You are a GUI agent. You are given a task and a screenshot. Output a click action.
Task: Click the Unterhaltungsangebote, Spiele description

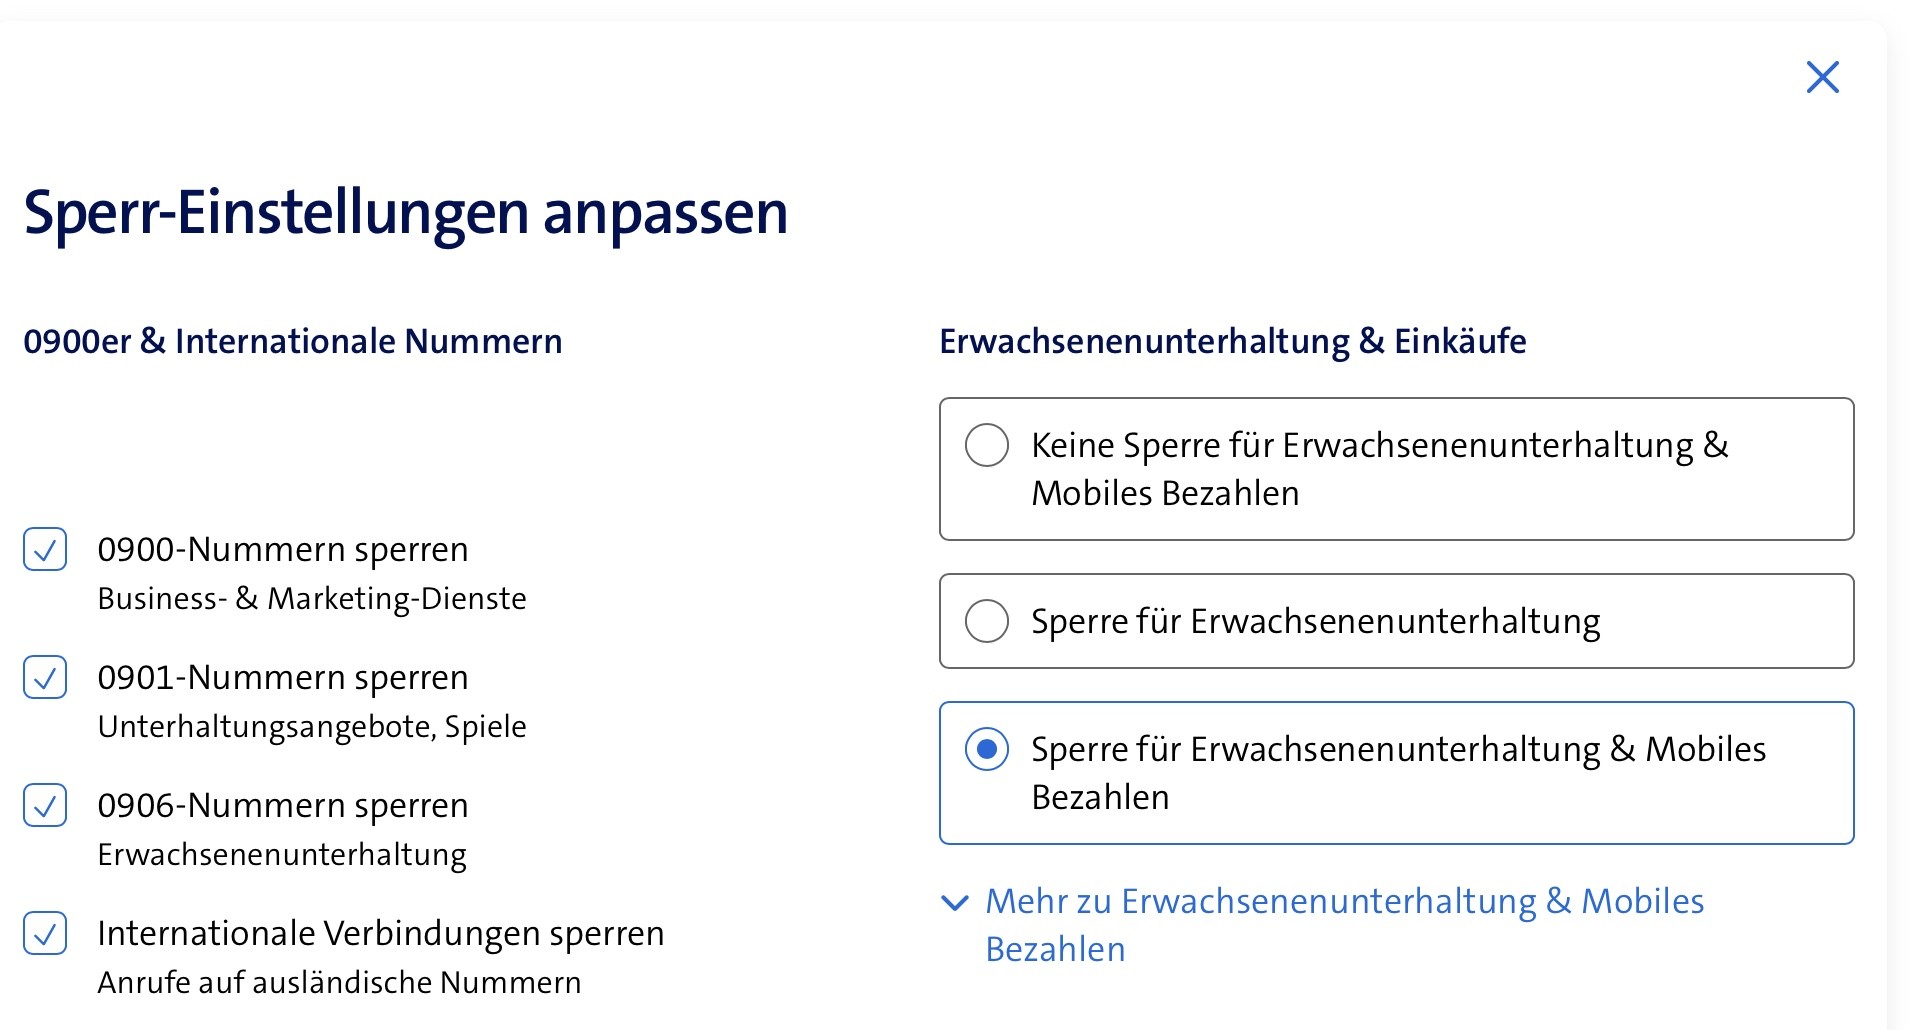pos(312,726)
